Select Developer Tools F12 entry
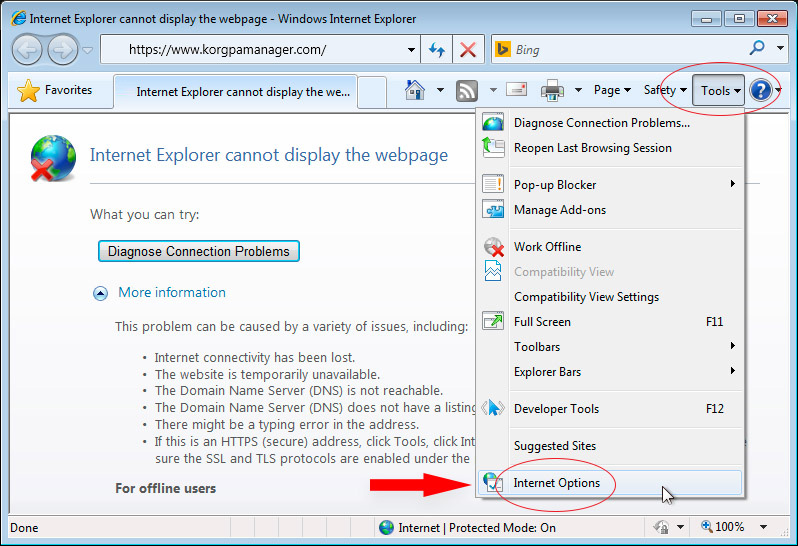The height and width of the screenshot is (546, 798). tap(611, 409)
